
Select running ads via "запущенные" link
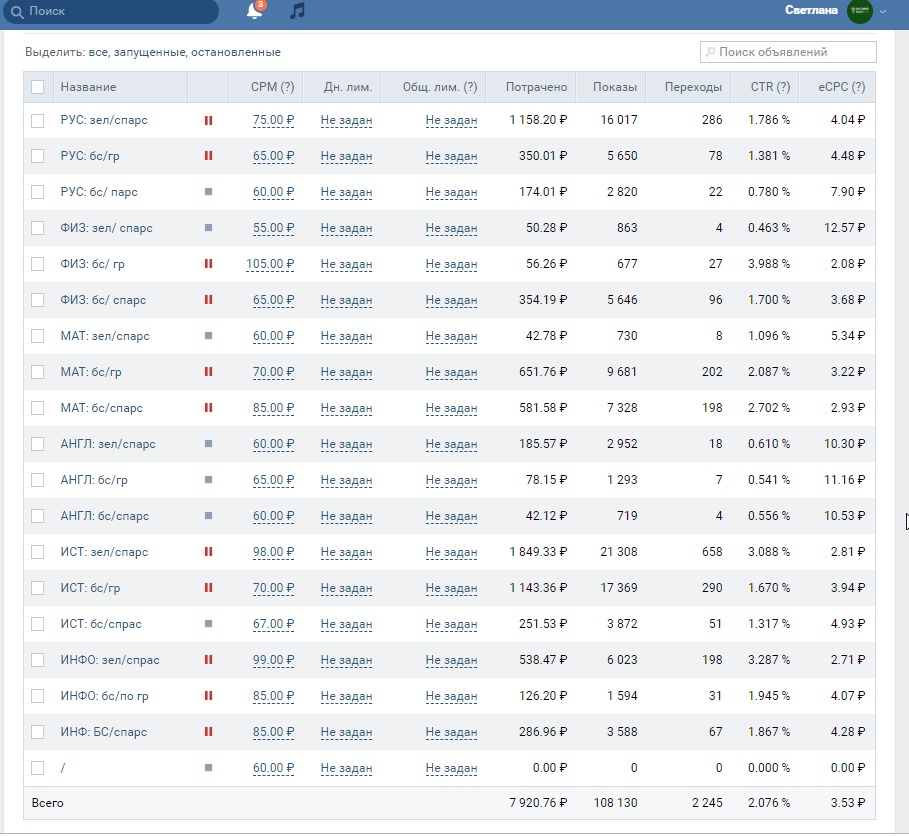pyautogui.click(x=150, y=52)
